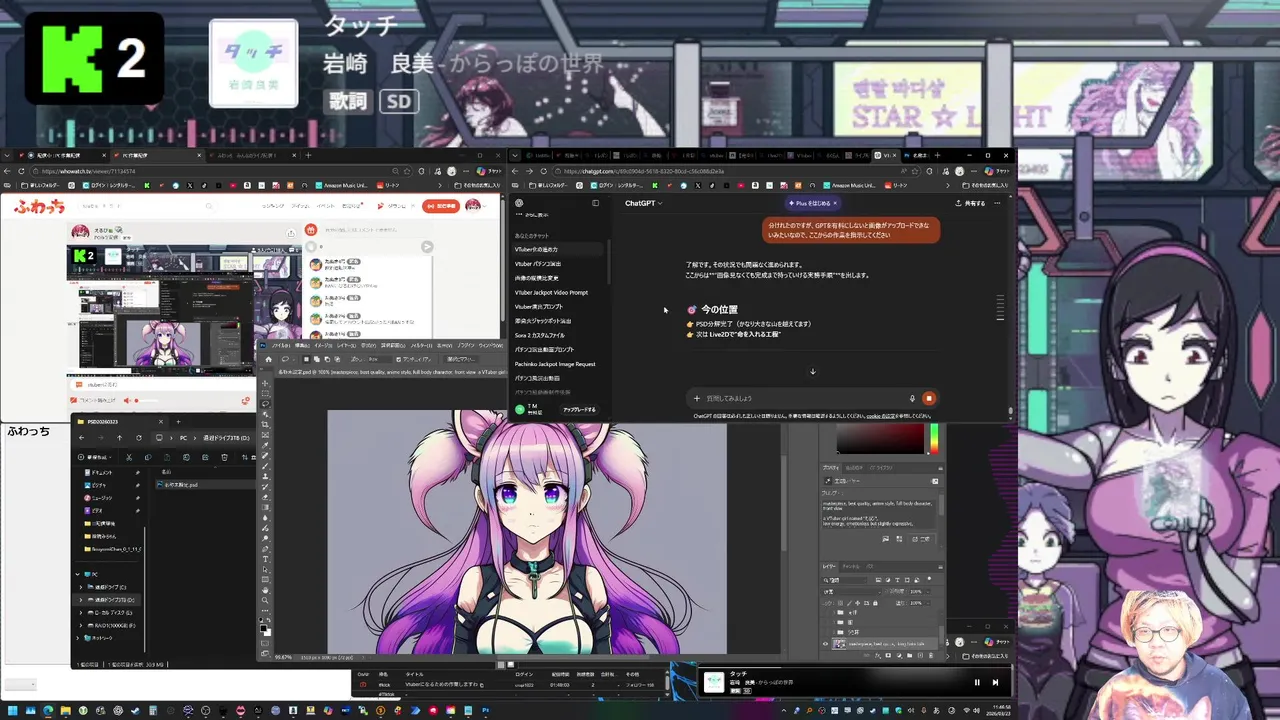1280x720 pixels.
Task: Click the gift icon in ふわっち comment area
Action: point(311,229)
